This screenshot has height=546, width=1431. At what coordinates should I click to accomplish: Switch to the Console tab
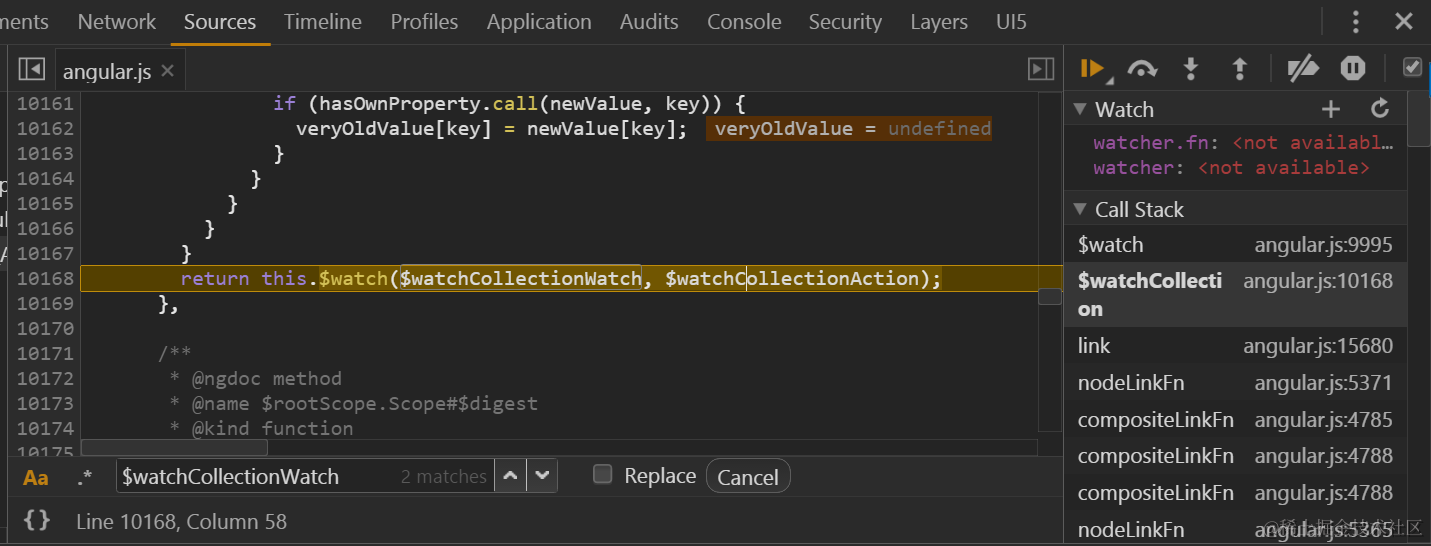744,22
